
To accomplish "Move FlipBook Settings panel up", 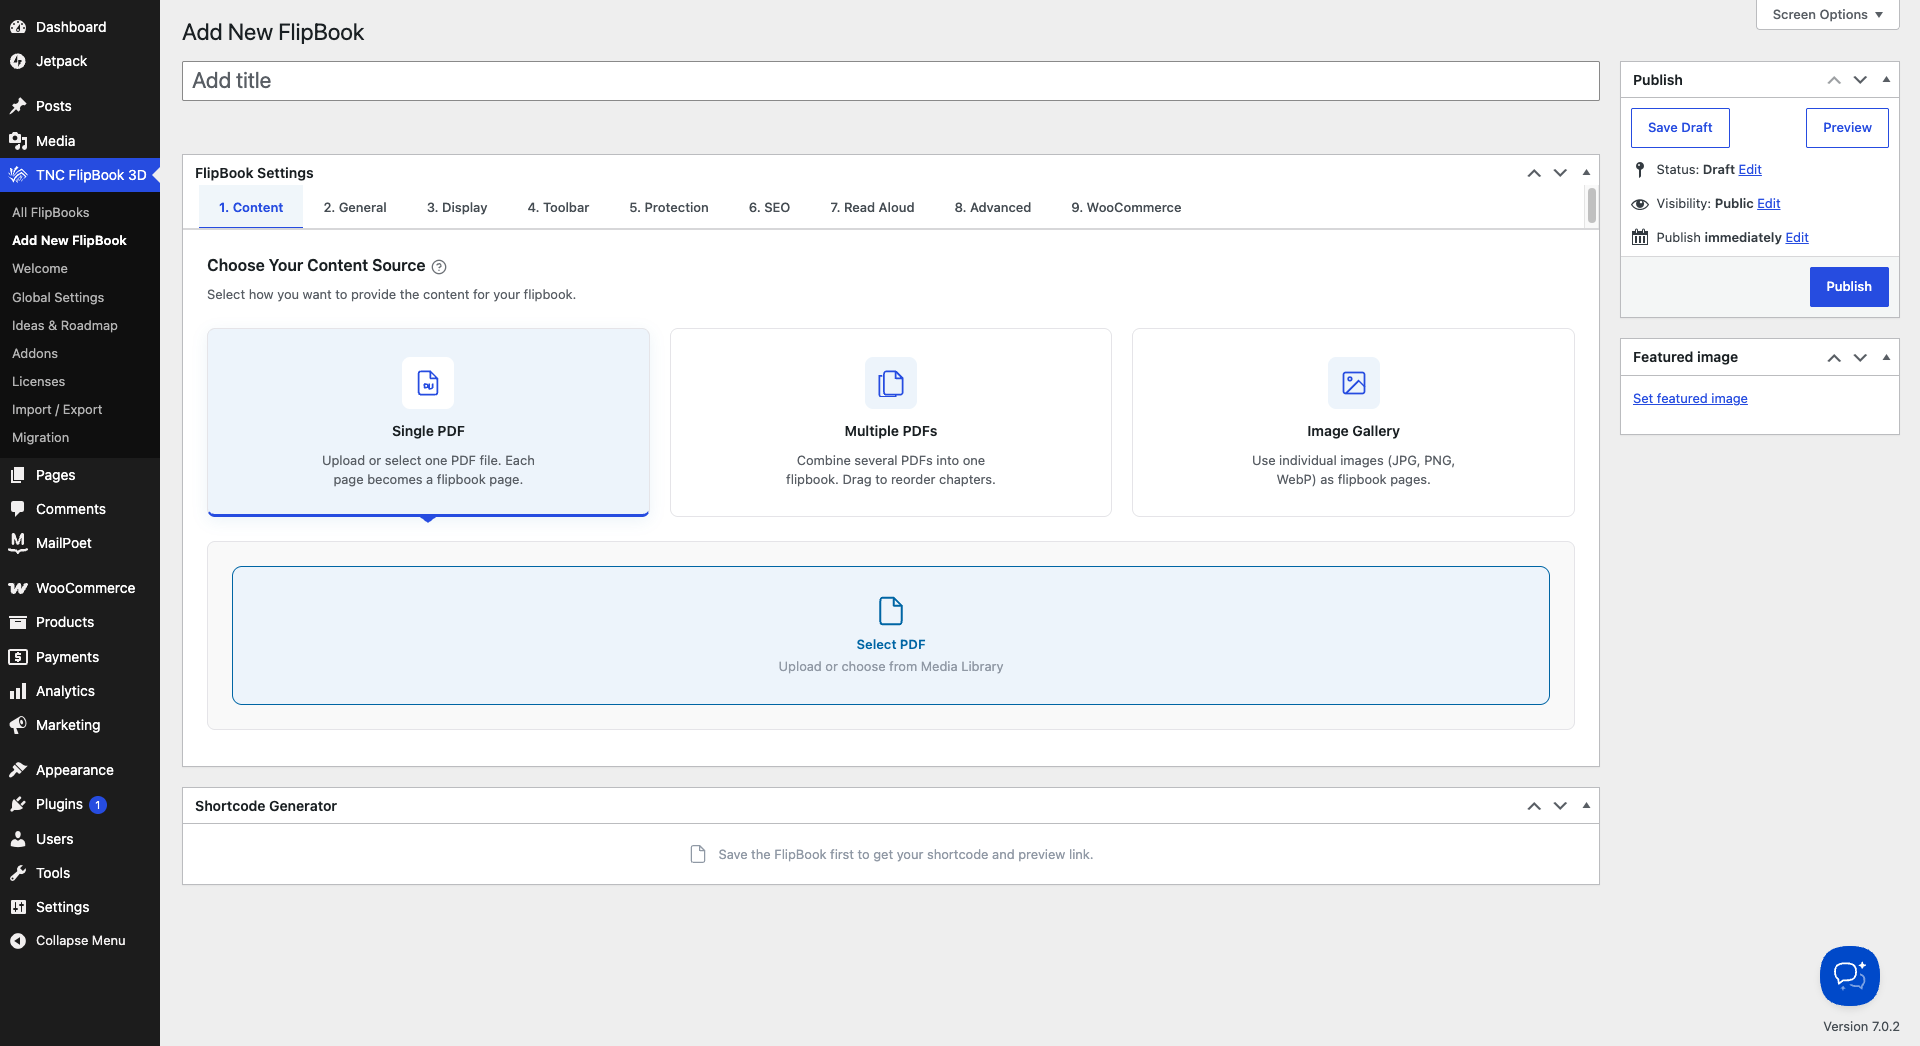I will click(x=1534, y=173).
